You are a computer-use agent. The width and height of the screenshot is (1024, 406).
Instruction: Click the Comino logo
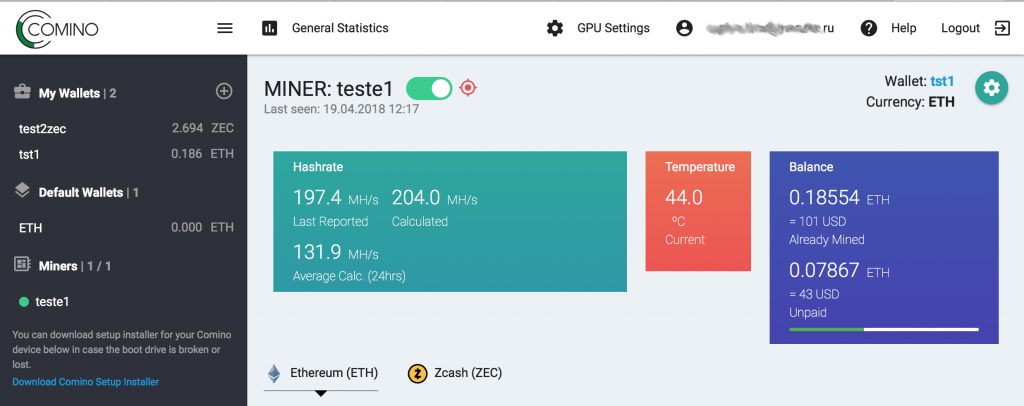click(x=58, y=28)
